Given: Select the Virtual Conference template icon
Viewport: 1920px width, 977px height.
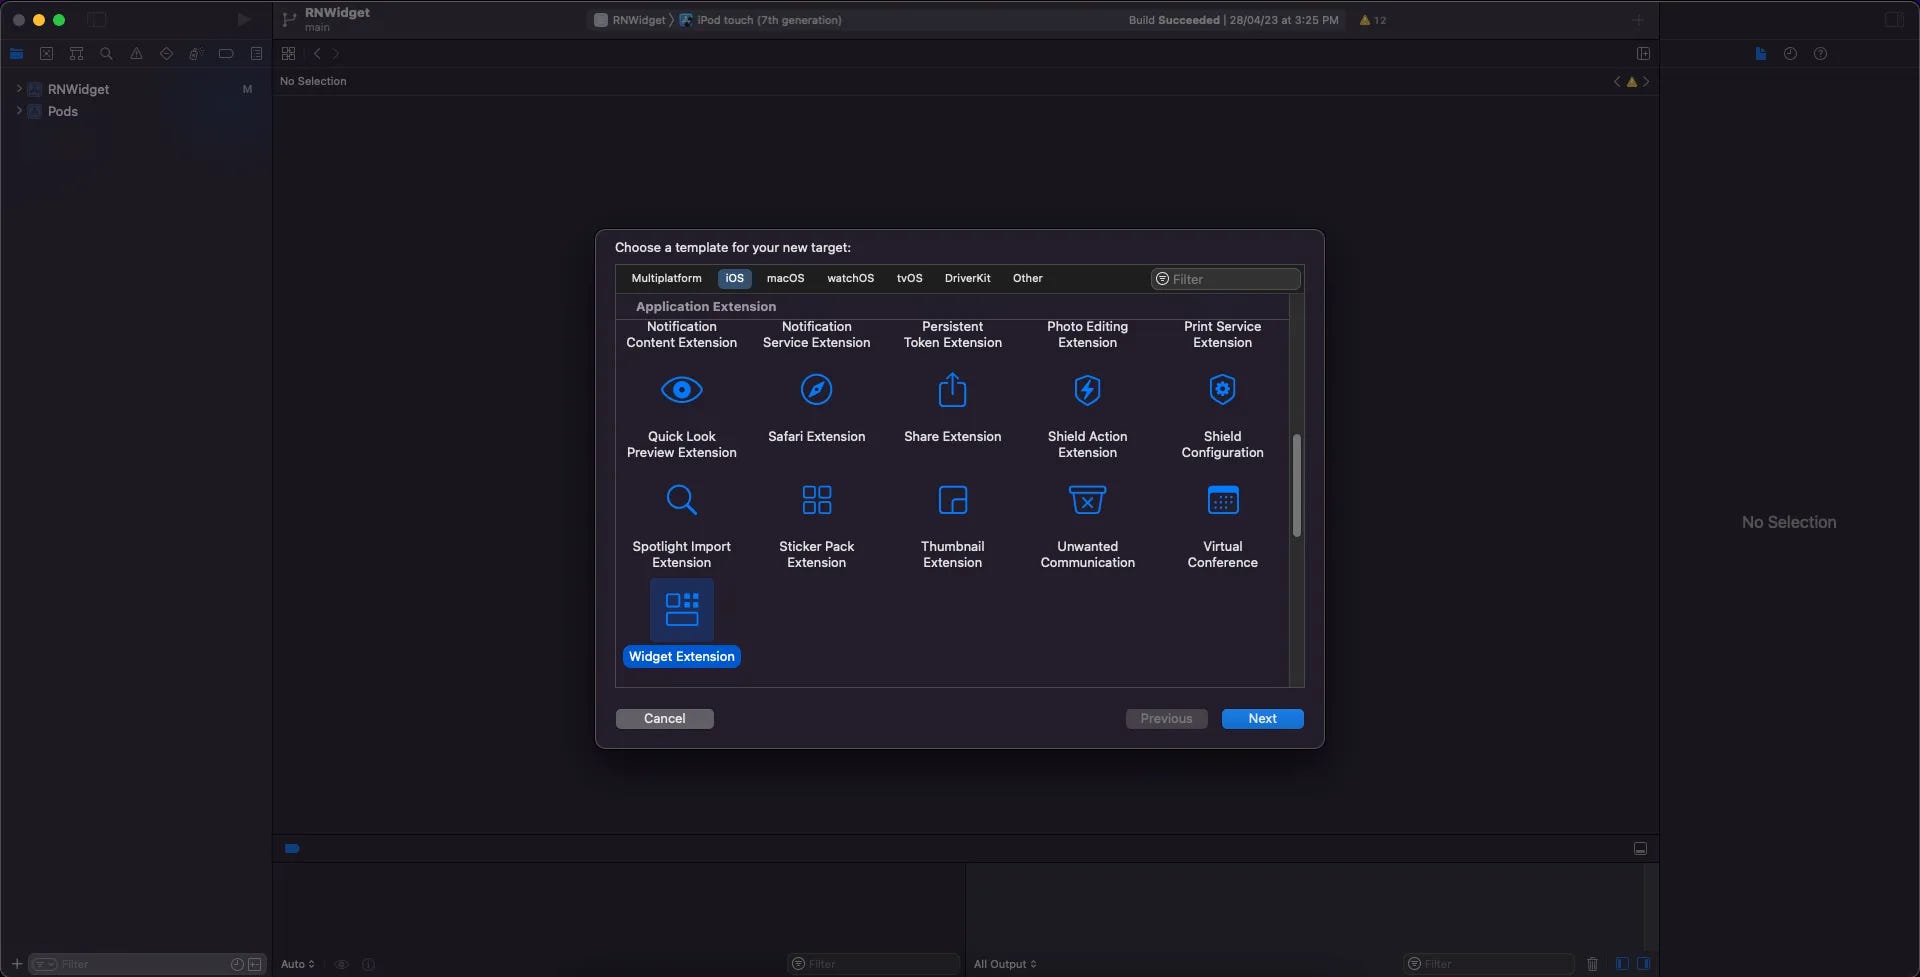Looking at the screenshot, I should 1223,499.
